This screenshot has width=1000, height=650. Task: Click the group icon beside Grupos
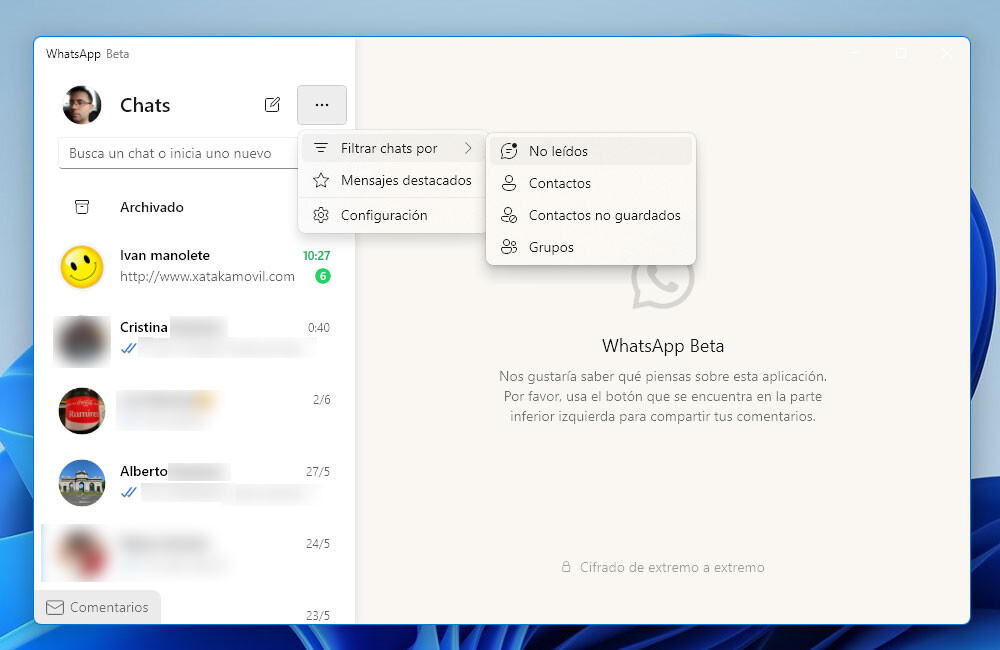click(x=510, y=247)
